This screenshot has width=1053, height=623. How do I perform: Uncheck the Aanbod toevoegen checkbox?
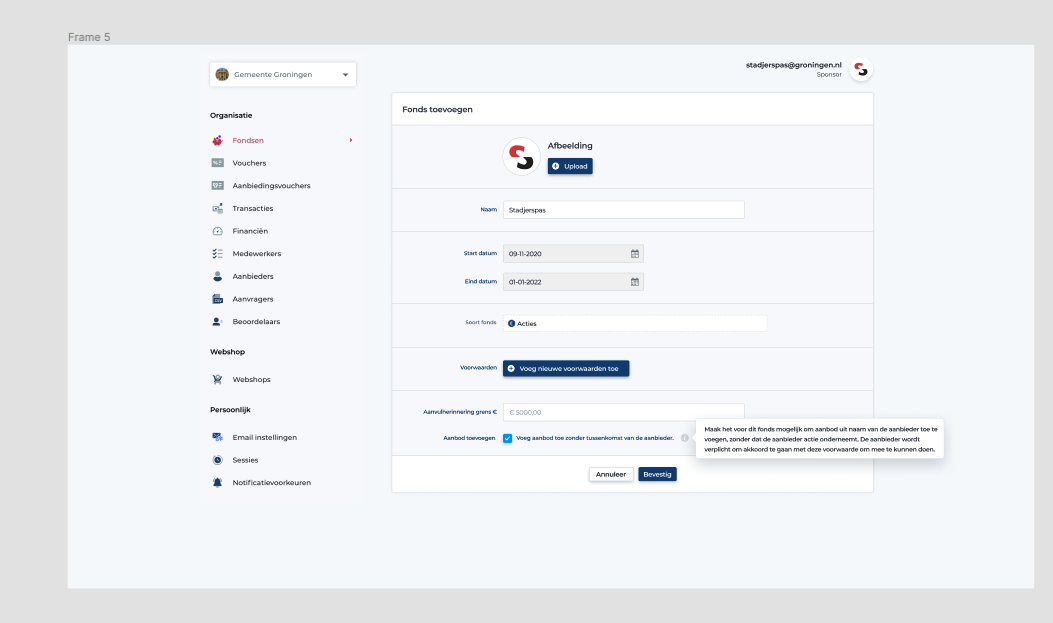(508, 438)
